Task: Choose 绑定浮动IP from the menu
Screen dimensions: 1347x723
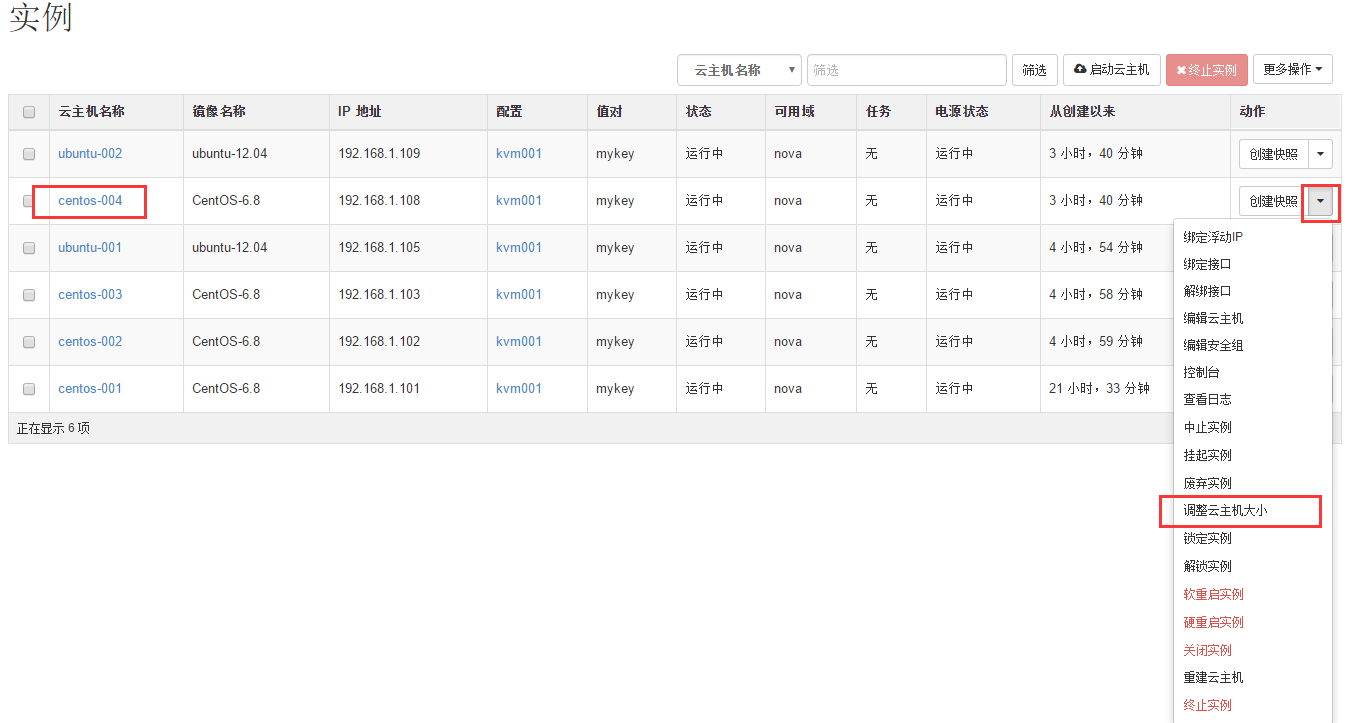Action: pos(1253,238)
